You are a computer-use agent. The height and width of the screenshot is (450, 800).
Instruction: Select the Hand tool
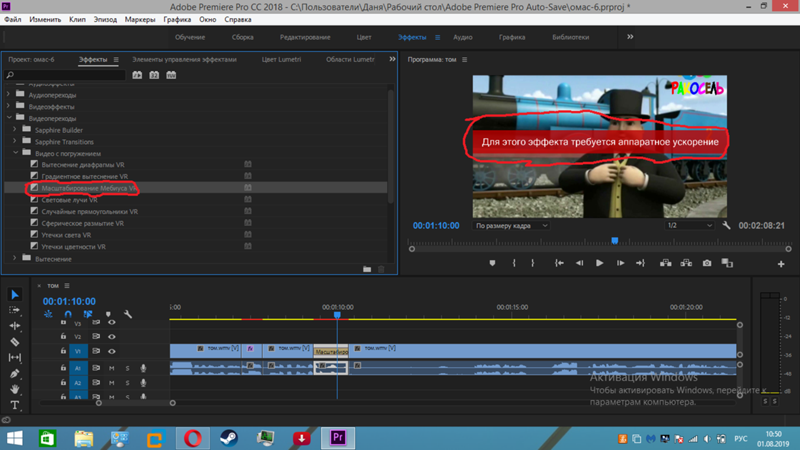[x=15, y=389]
